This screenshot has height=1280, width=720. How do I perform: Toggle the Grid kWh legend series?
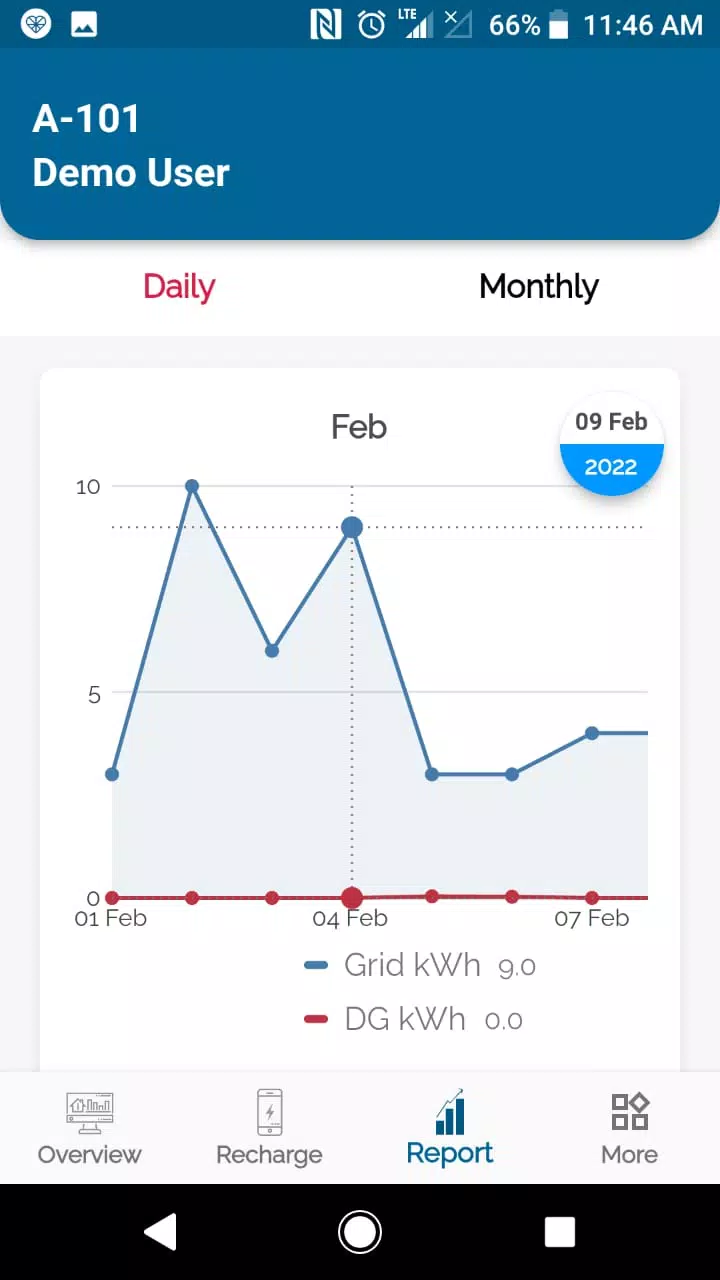[411, 965]
